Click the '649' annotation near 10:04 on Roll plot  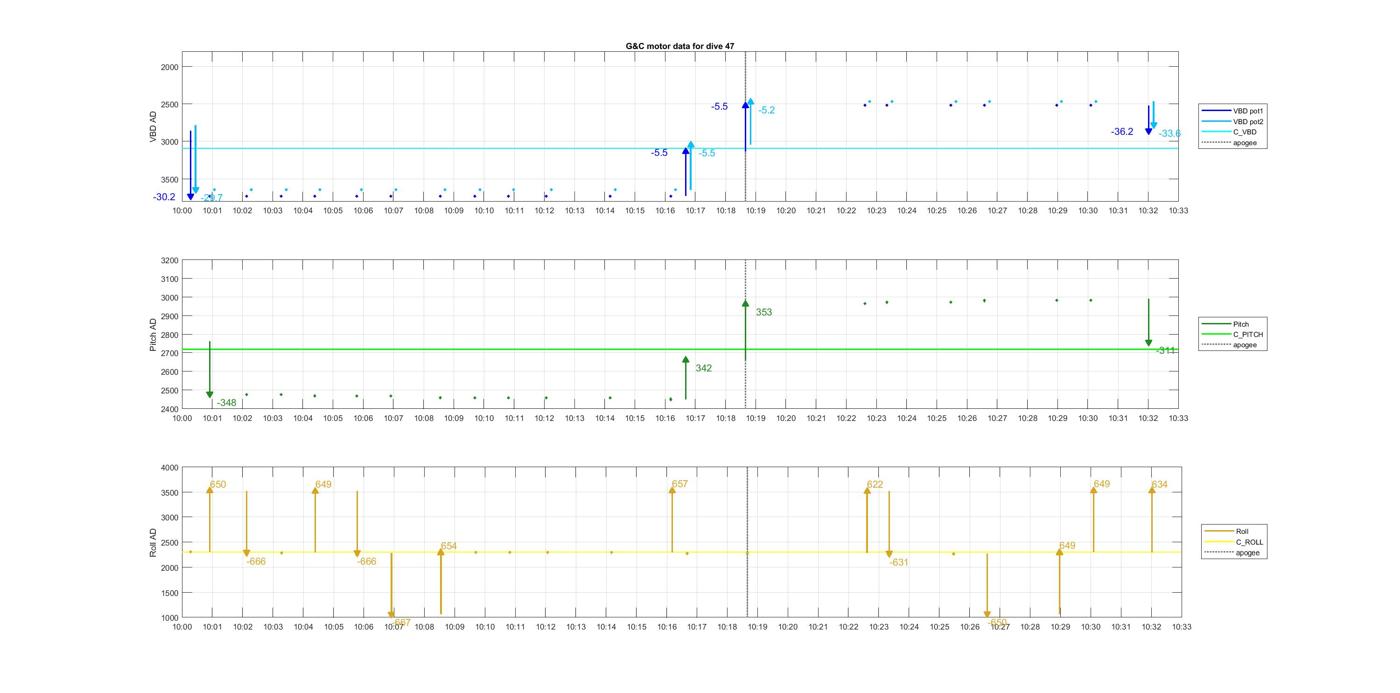(x=323, y=485)
